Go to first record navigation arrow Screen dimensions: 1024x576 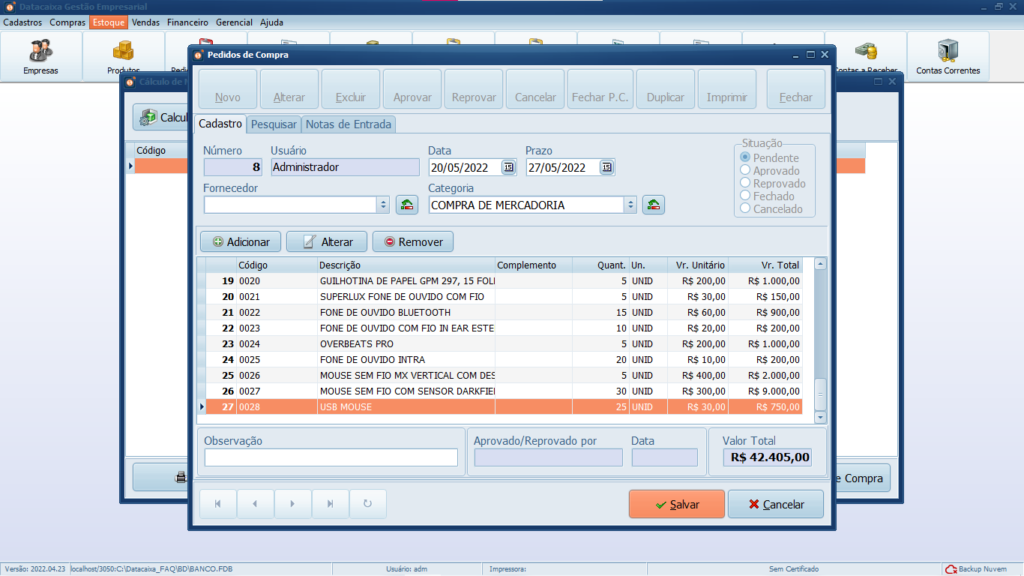[218, 504]
